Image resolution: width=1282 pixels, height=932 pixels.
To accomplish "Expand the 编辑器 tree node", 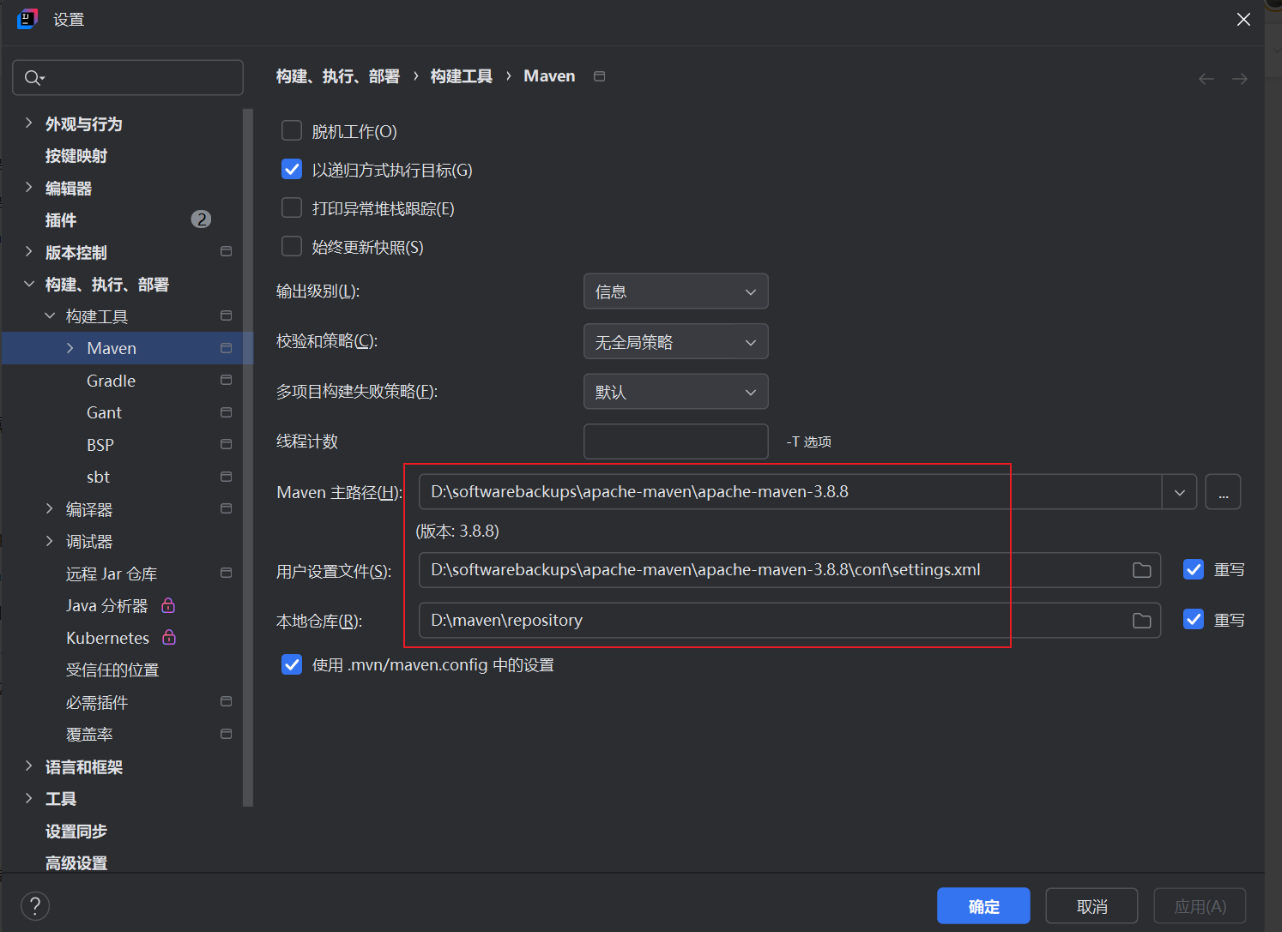I will coord(28,187).
